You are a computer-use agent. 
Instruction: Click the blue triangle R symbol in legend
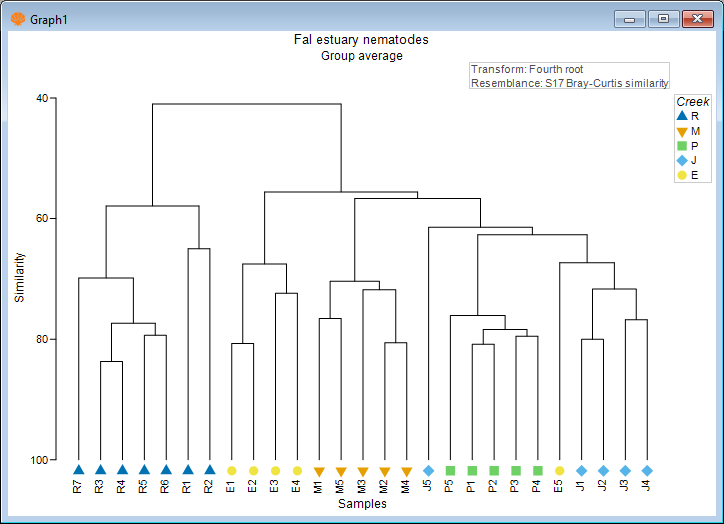click(682, 116)
